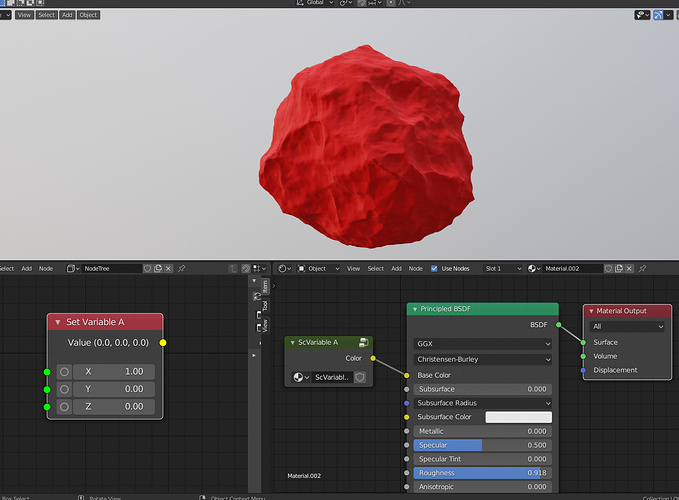Click the shield icon in ScVariable A node

click(x=360, y=377)
